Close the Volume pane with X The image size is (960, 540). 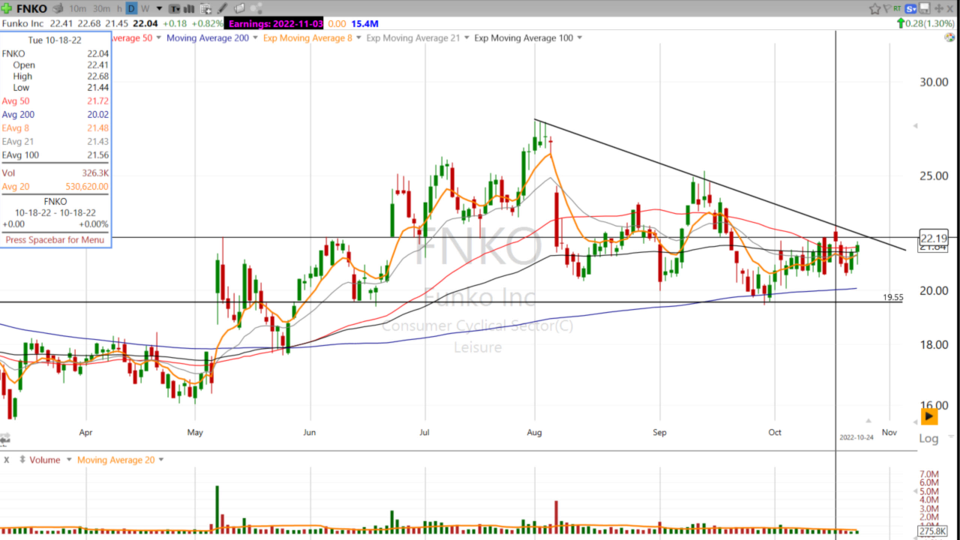[7, 460]
